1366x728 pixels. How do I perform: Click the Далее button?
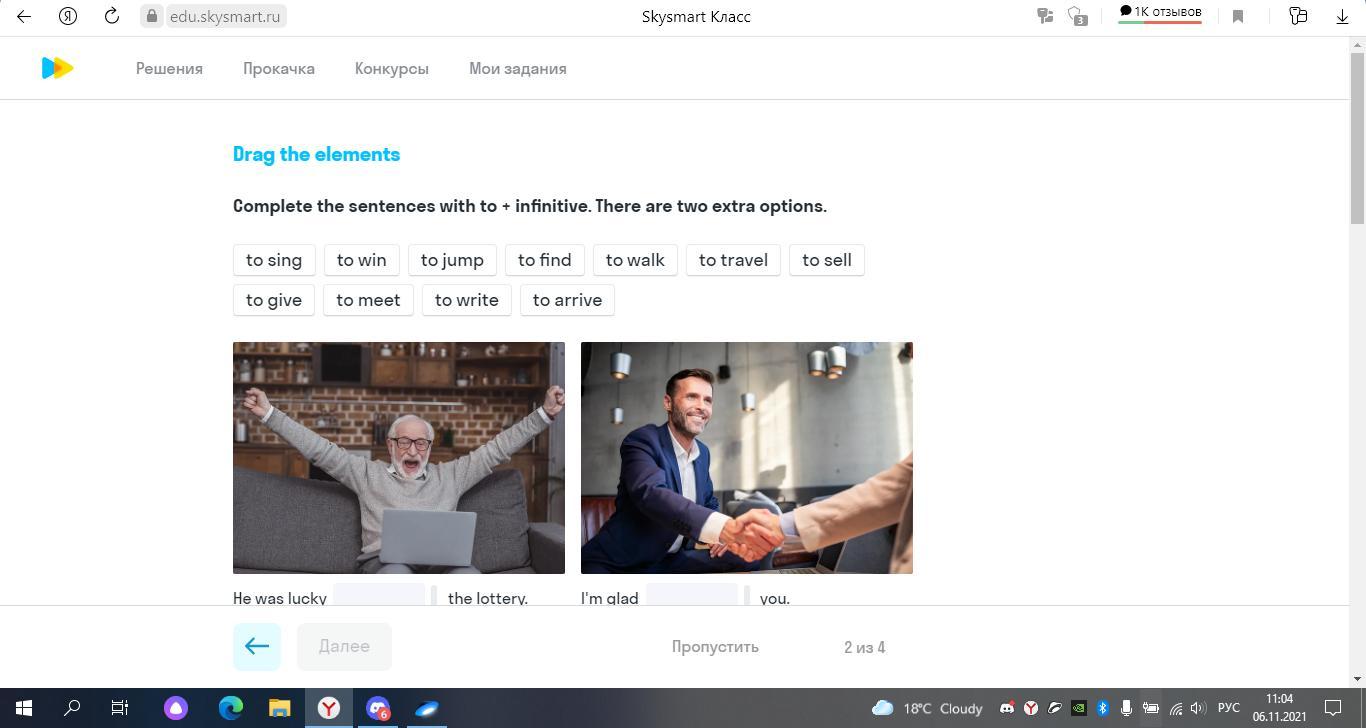pos(344,646)
